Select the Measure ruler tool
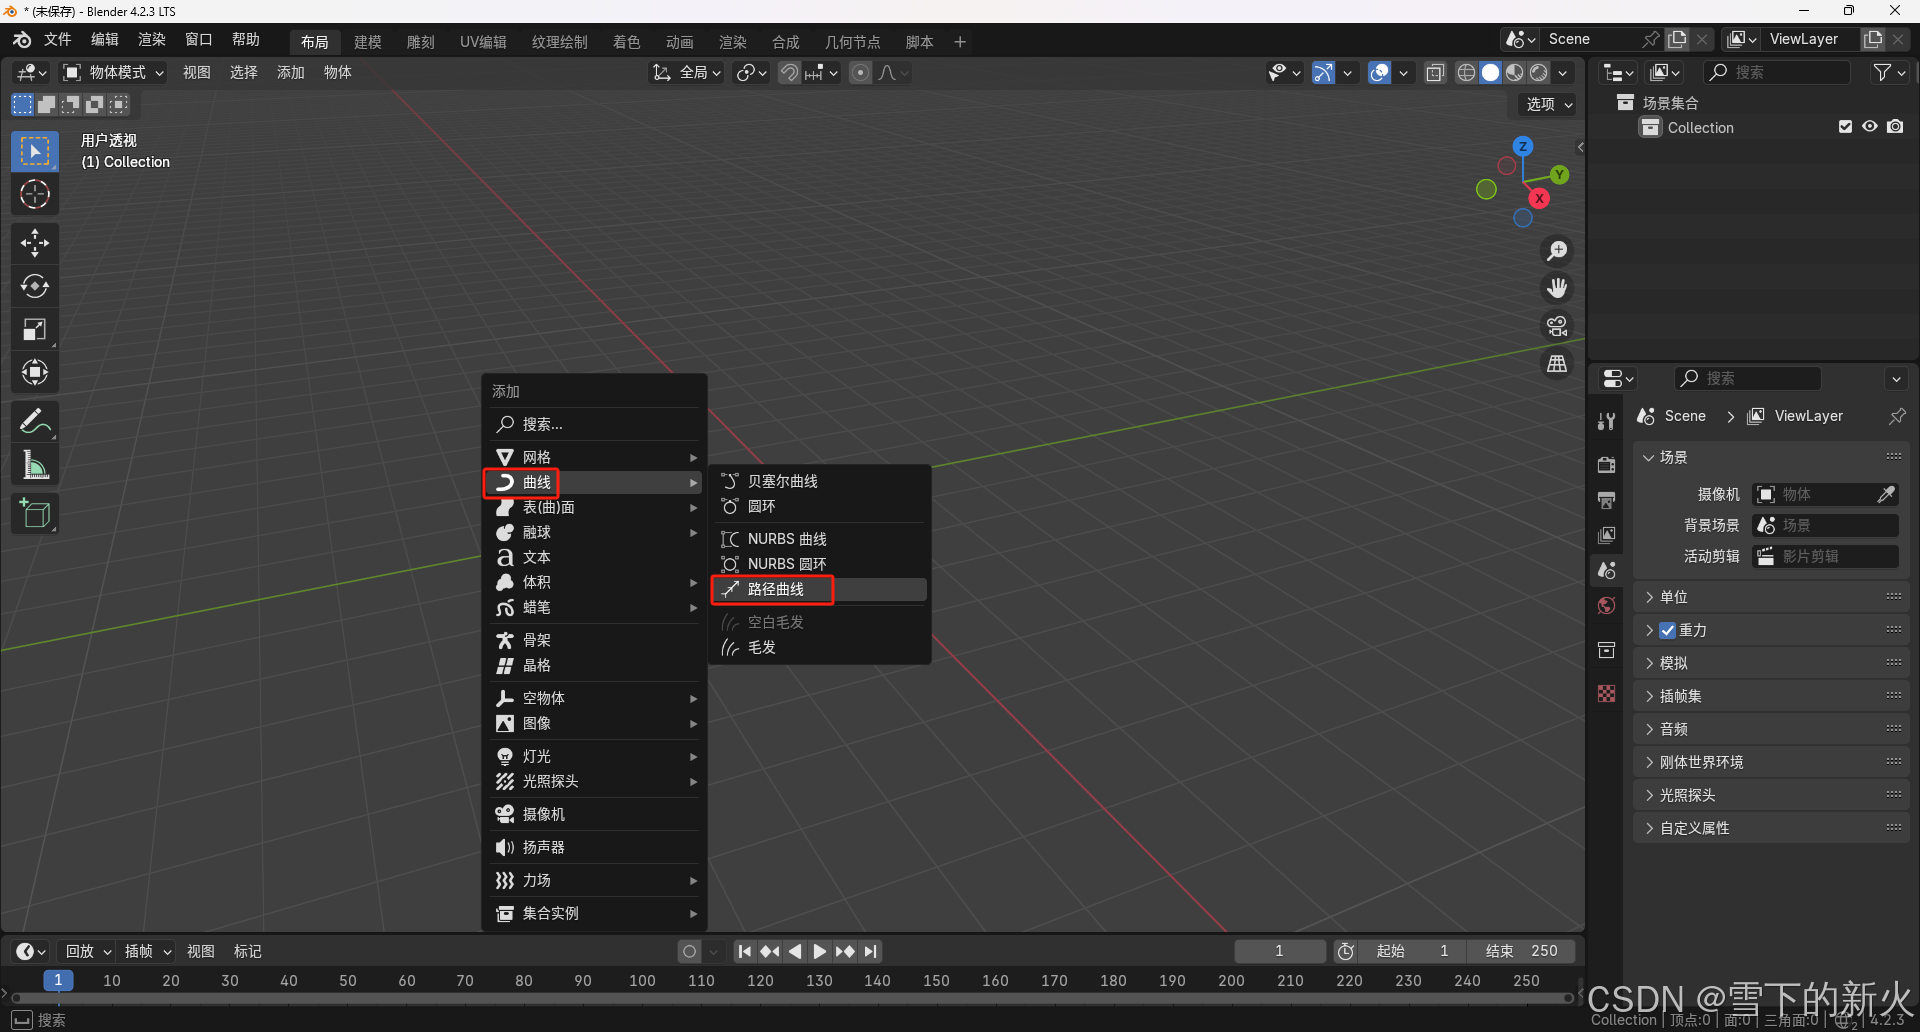The width and height of the screenshot is (1920, 1032). tap(35, 464)
